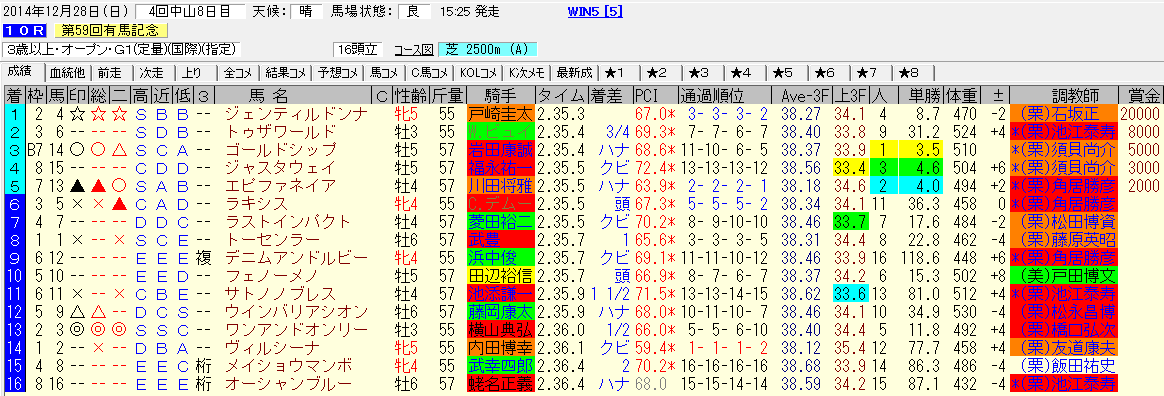
Task: Open the 前走 tab
Action: coord(111,73)
